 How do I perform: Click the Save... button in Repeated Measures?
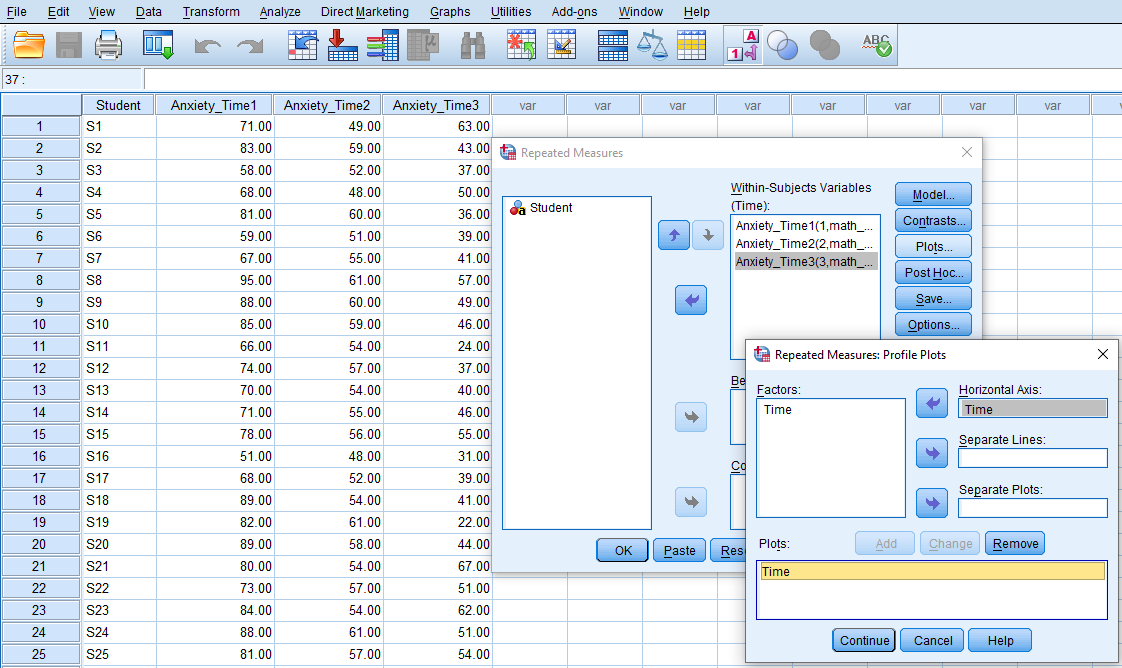933,299
